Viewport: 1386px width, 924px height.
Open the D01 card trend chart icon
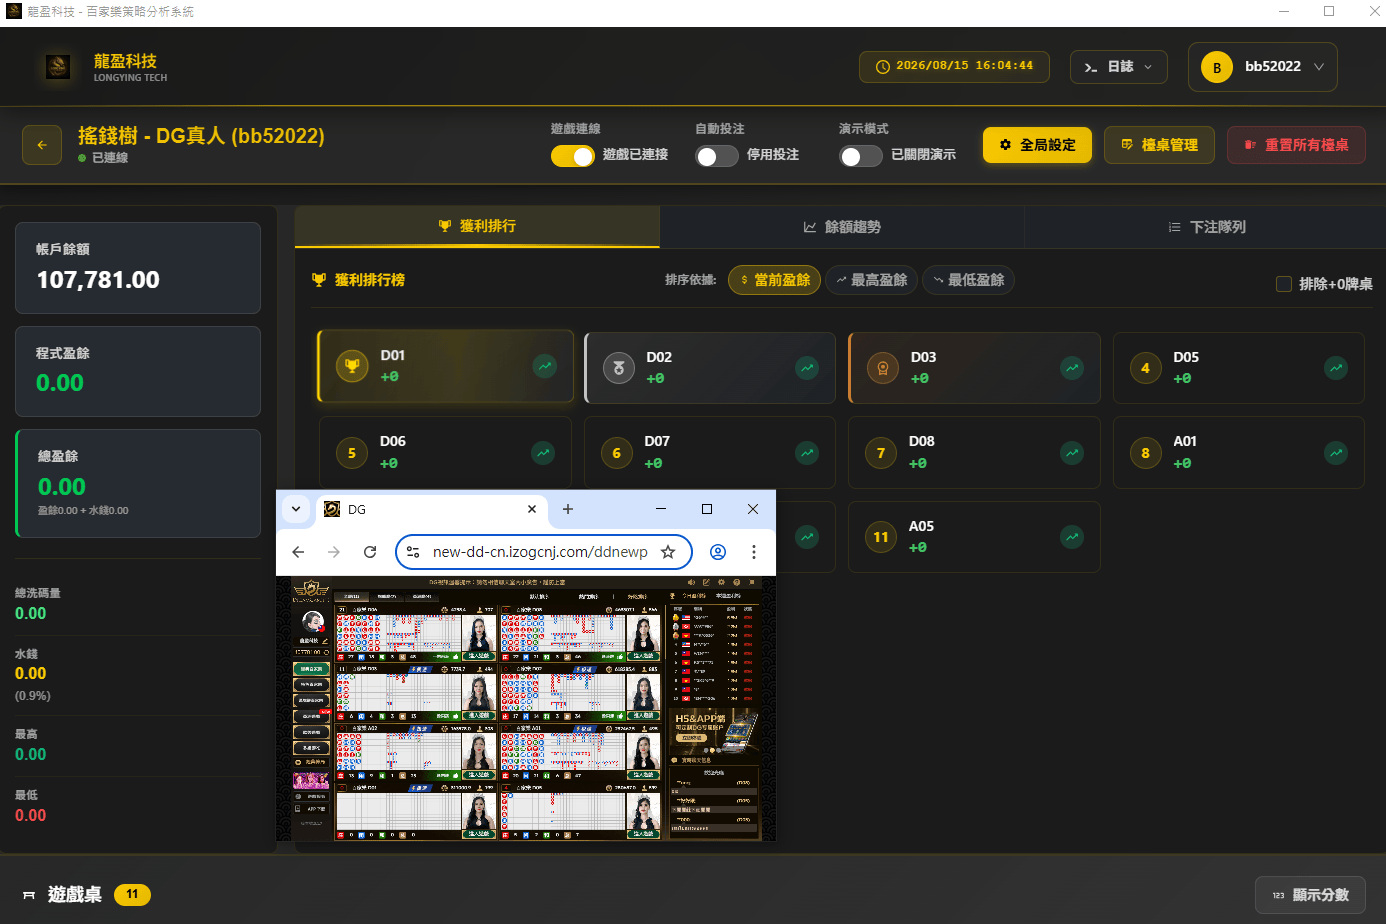545,366
